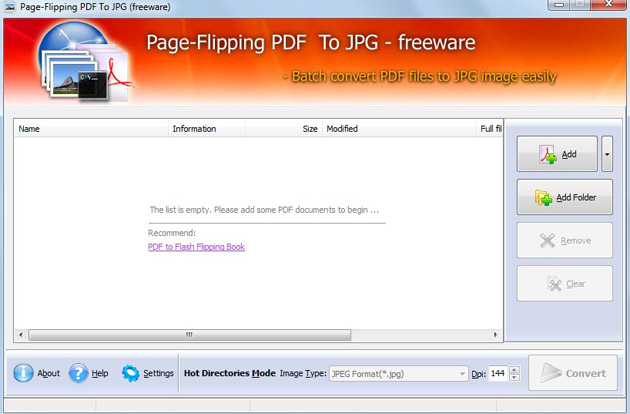The height and width of the screenshot is (414, 630).
Task: Click the horizontal scrollbar thumb
Action: pos(189,334)
